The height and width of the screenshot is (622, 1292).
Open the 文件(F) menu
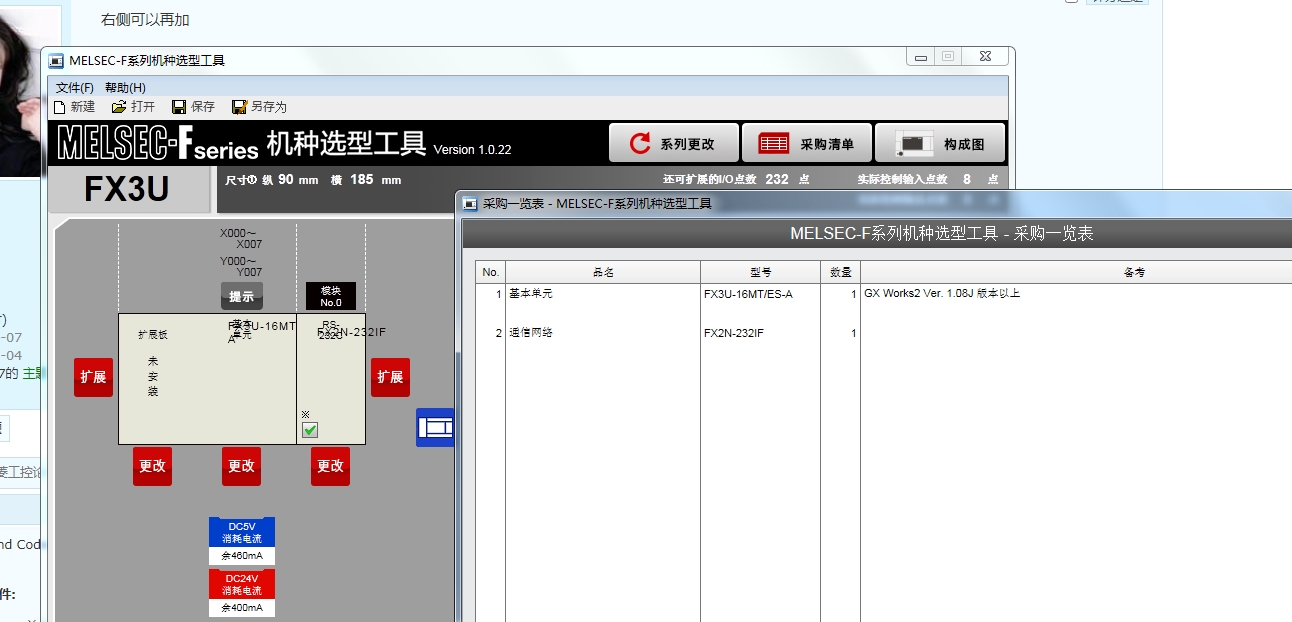(75, 88)
